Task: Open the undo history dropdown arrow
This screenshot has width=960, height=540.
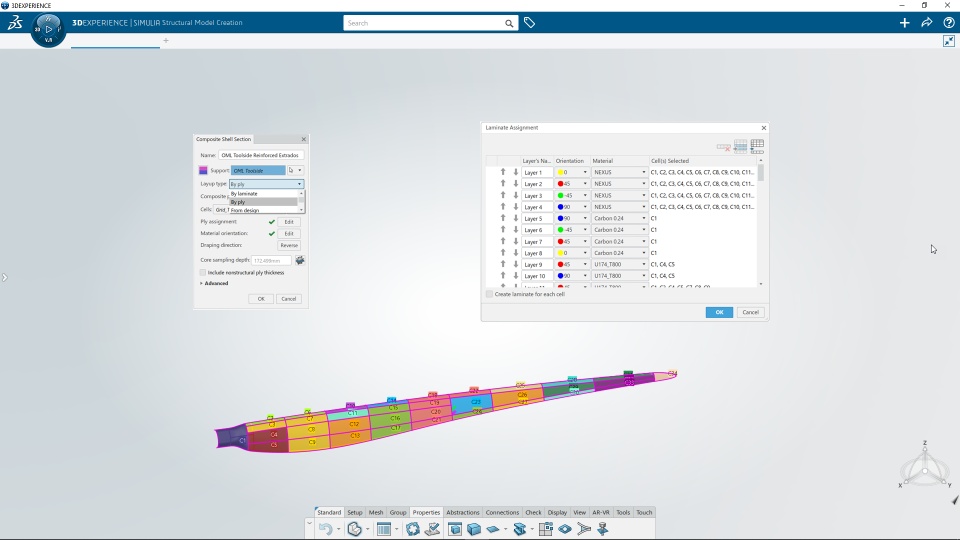Action: 339,530
